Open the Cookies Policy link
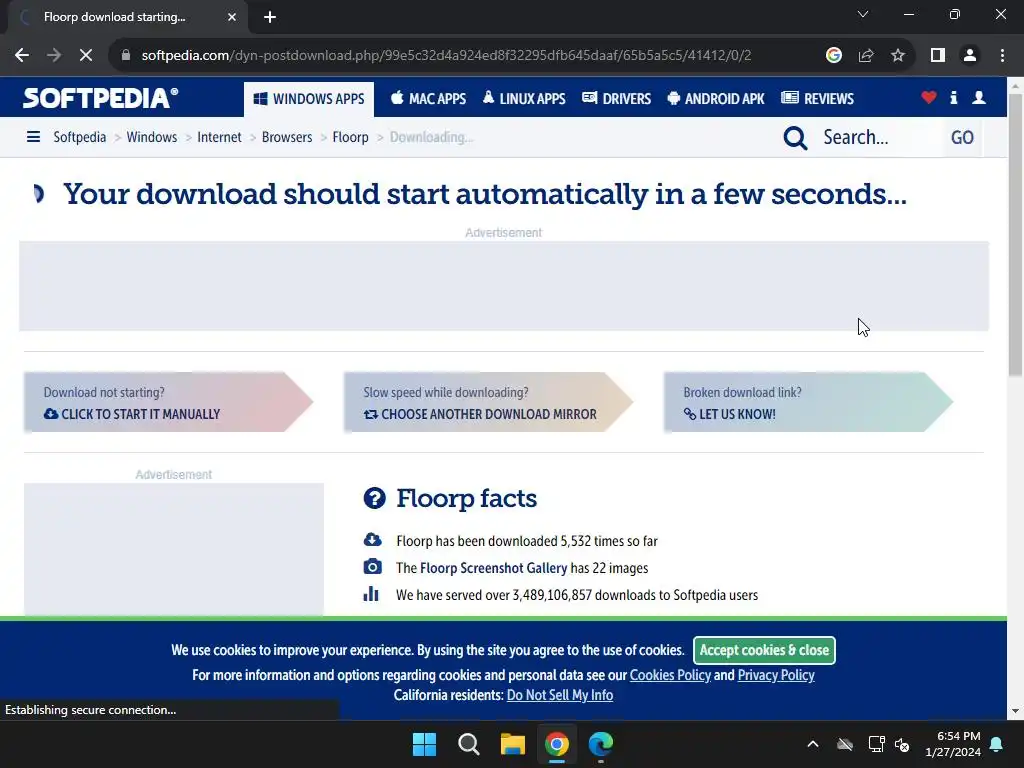1024x768 pixels. 670,675
